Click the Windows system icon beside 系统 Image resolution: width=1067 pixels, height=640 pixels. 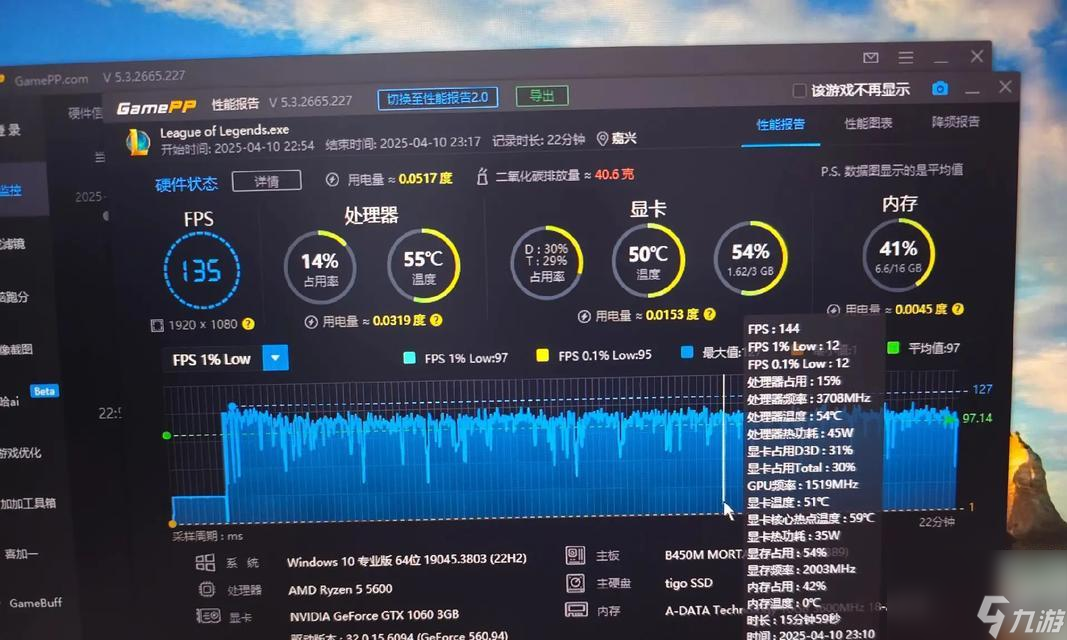pos(205,562)
